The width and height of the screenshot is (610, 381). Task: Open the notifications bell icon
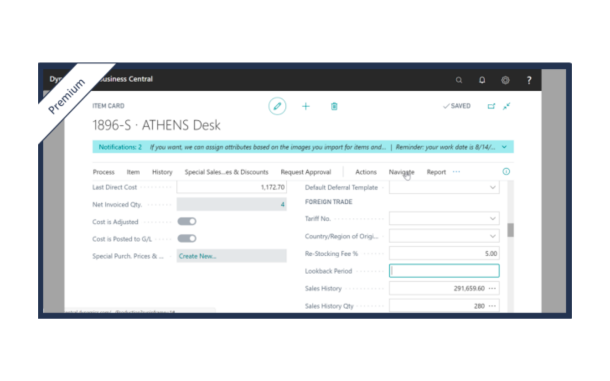[x=482, y=80]
